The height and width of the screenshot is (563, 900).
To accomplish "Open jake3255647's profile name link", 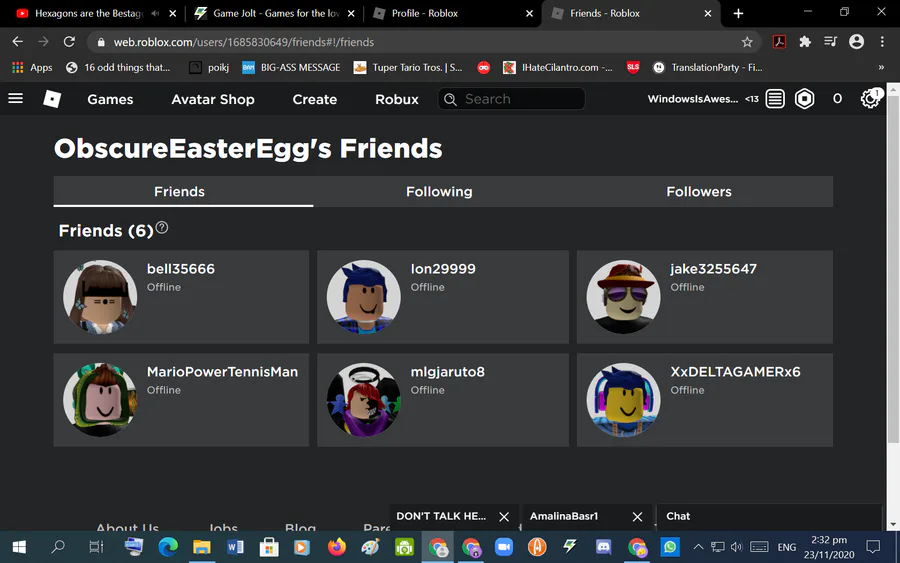I will pos(713,269).
